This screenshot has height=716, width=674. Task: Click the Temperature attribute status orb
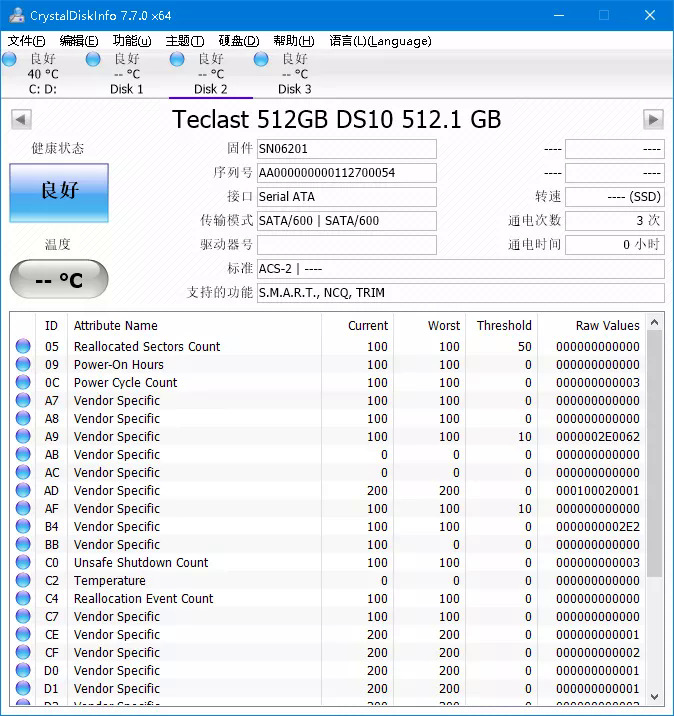point(23,581)
